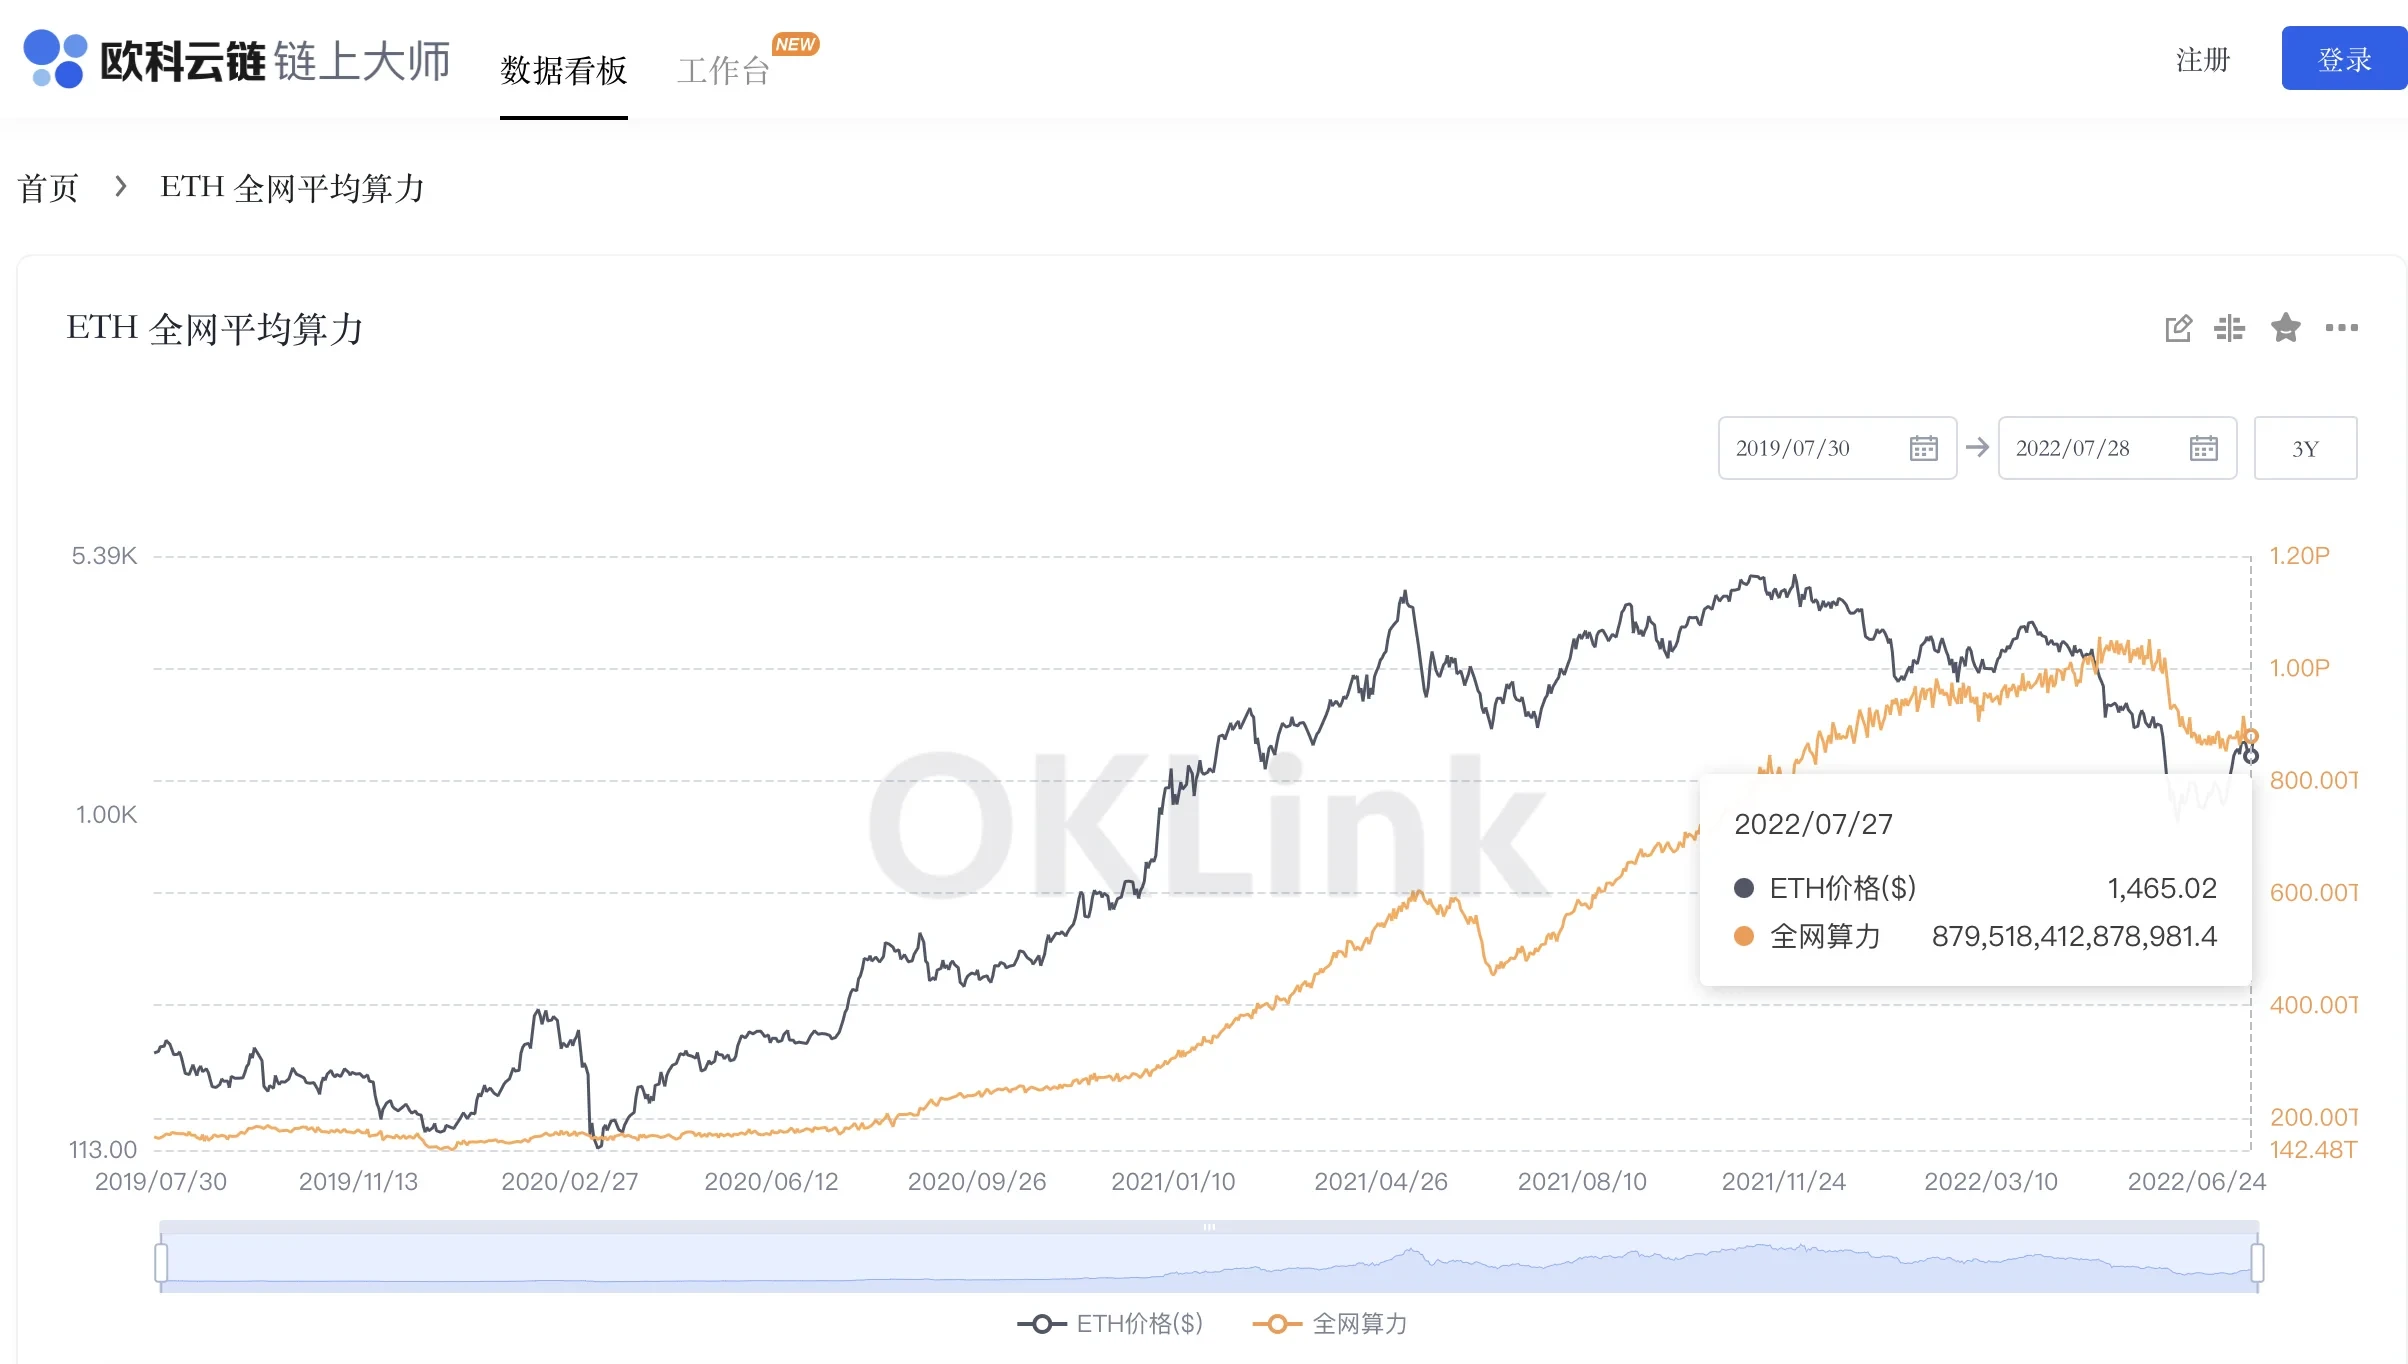Click the compare split-view icon
Image resolution: width=2408 pixels, height=1364 pixels.
[x=2229, y=328]
